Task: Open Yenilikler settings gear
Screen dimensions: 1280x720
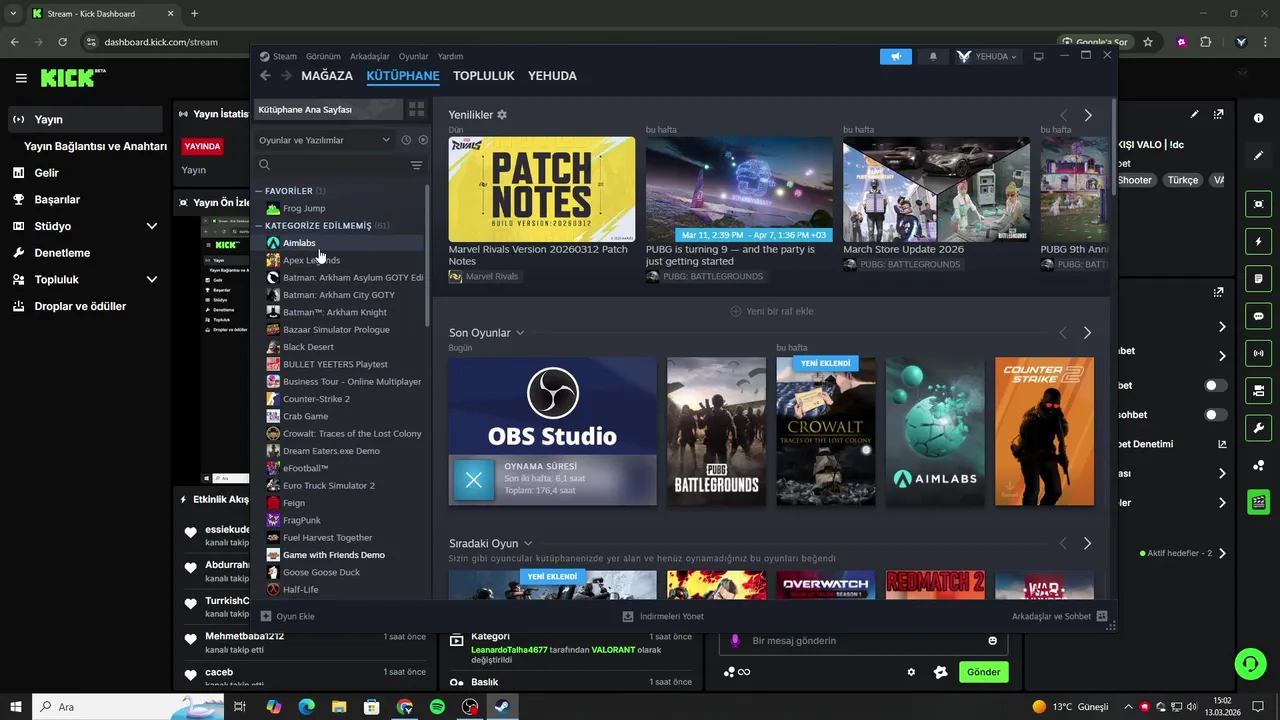Action: coord(502,115)
